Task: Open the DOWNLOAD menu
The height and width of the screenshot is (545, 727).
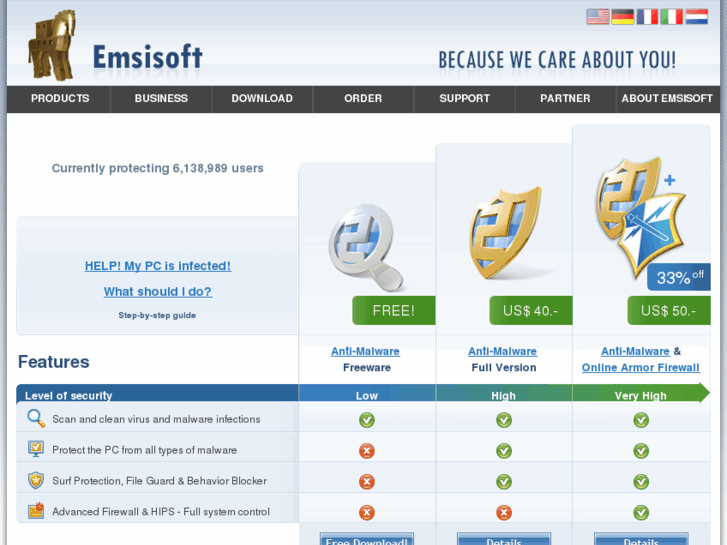Action: (x=262, y=98)
